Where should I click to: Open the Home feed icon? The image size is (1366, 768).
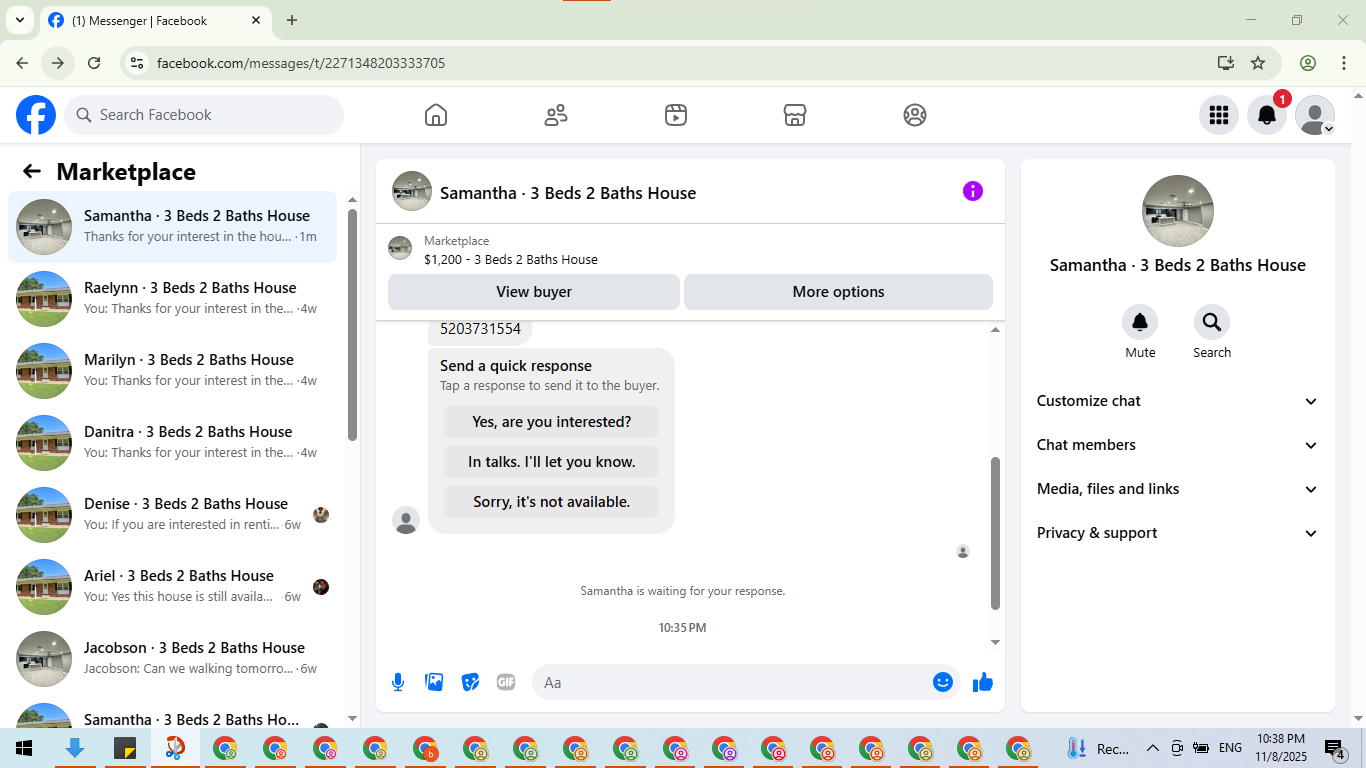(436, 115)
